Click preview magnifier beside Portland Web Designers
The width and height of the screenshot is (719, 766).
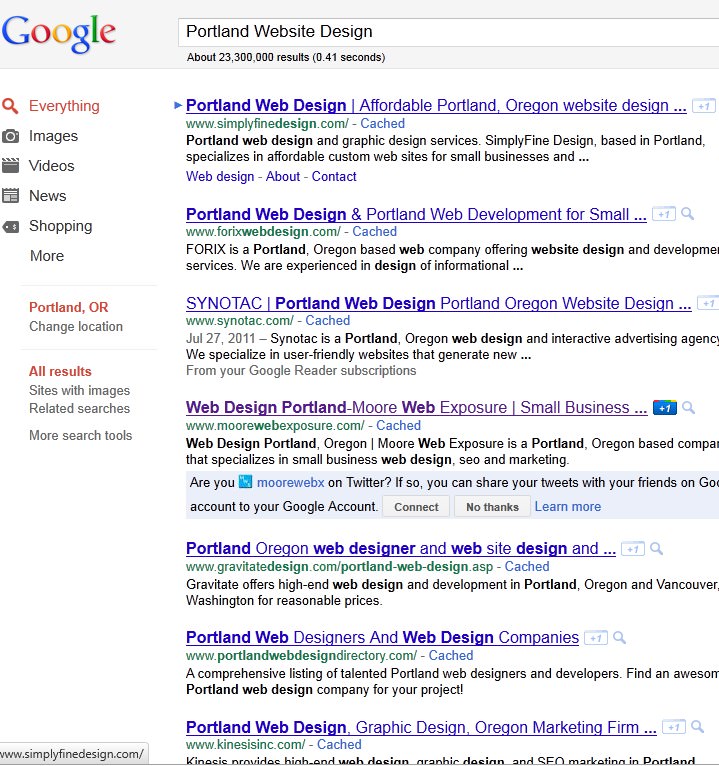pos(619,637)
